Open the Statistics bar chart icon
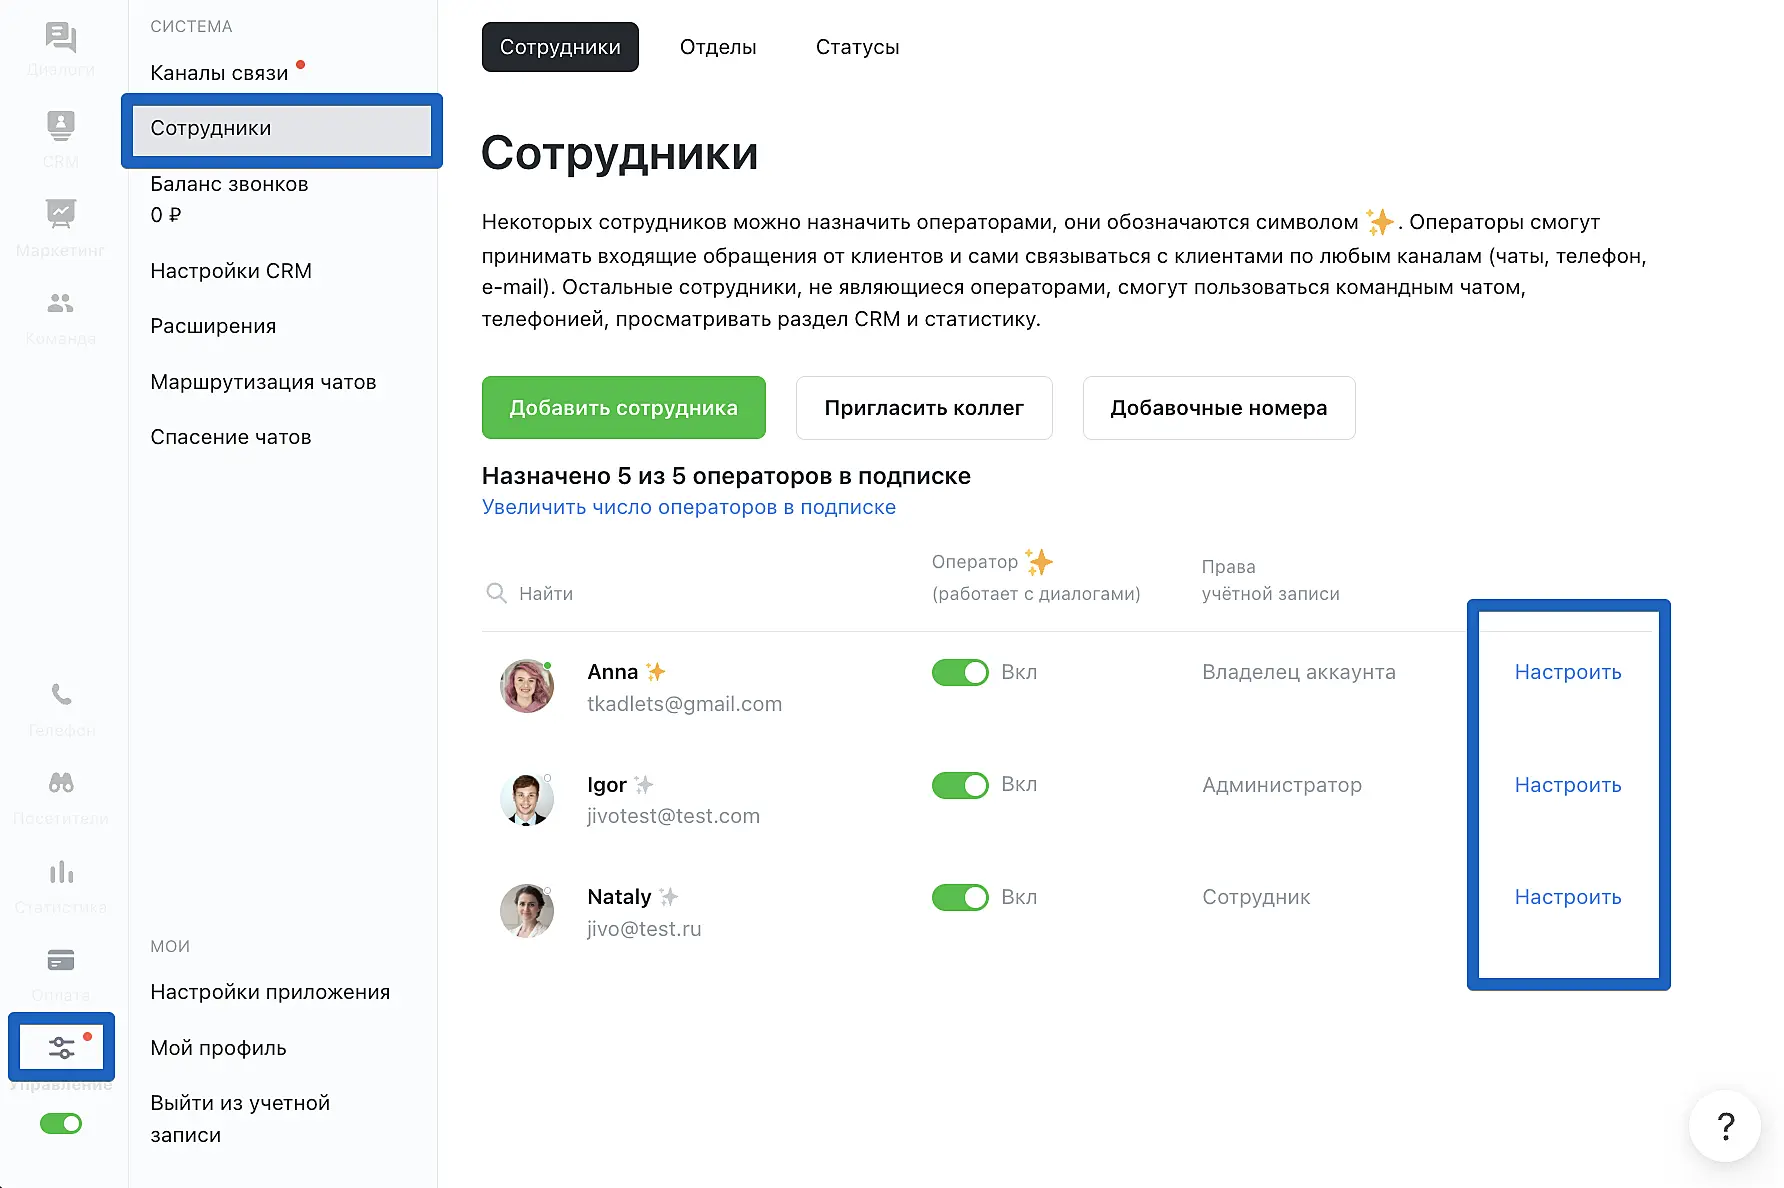This screenshot has width=1784, height=1188. point(61,872)
